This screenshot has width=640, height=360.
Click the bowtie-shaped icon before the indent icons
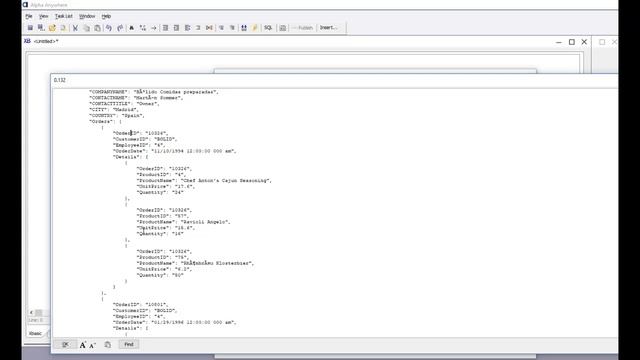[x=209, y=28]
